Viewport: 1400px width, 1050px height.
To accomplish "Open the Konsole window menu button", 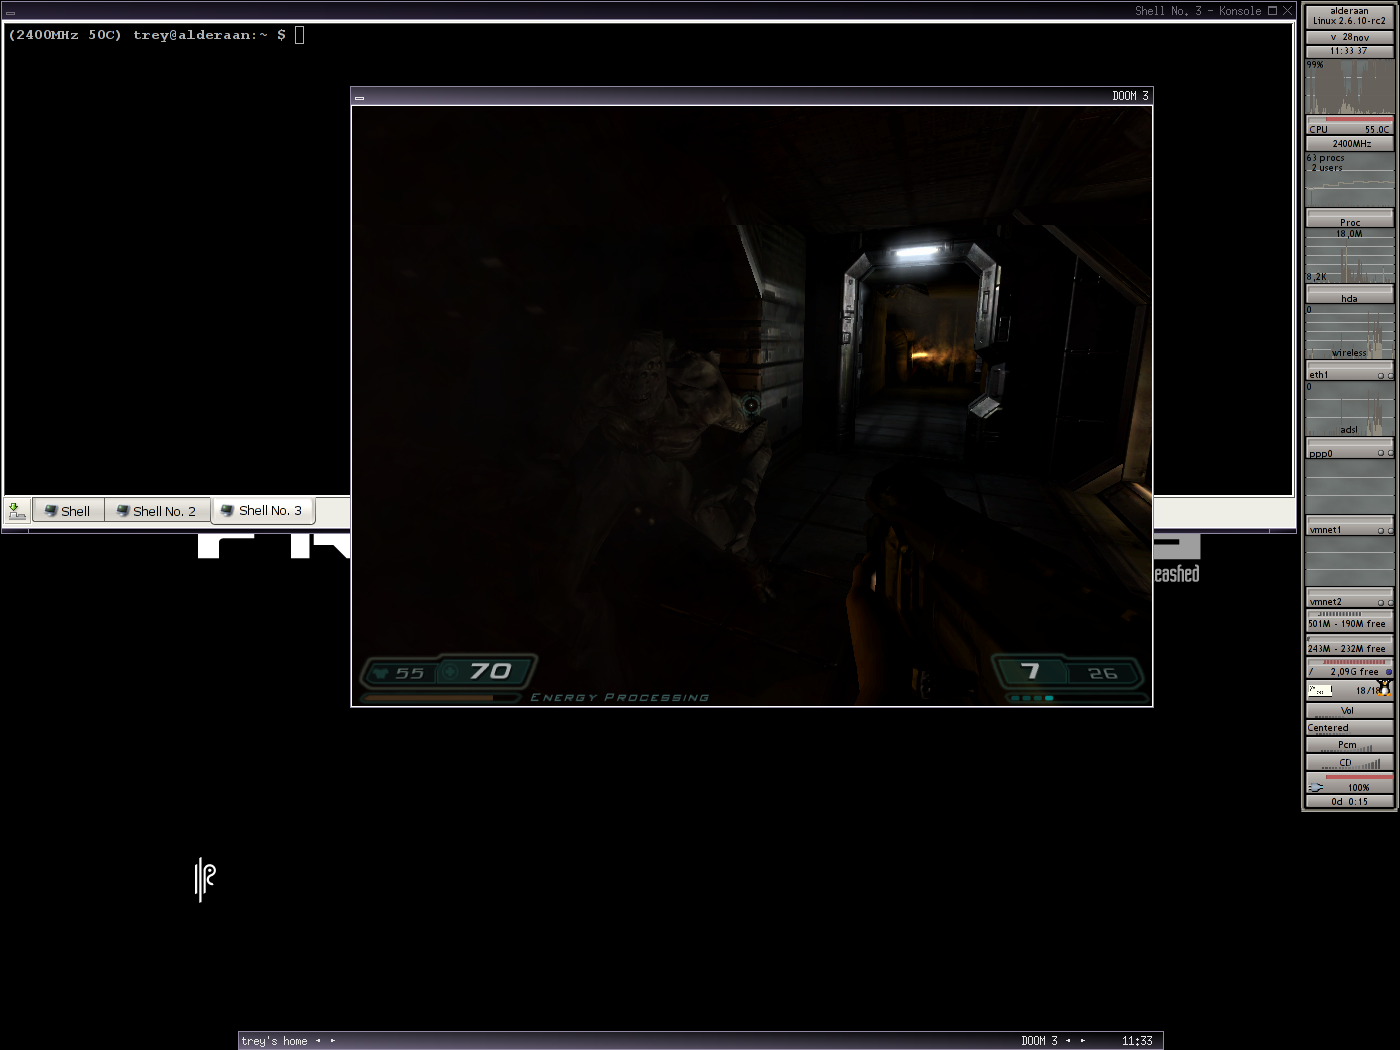I will 10,12.
